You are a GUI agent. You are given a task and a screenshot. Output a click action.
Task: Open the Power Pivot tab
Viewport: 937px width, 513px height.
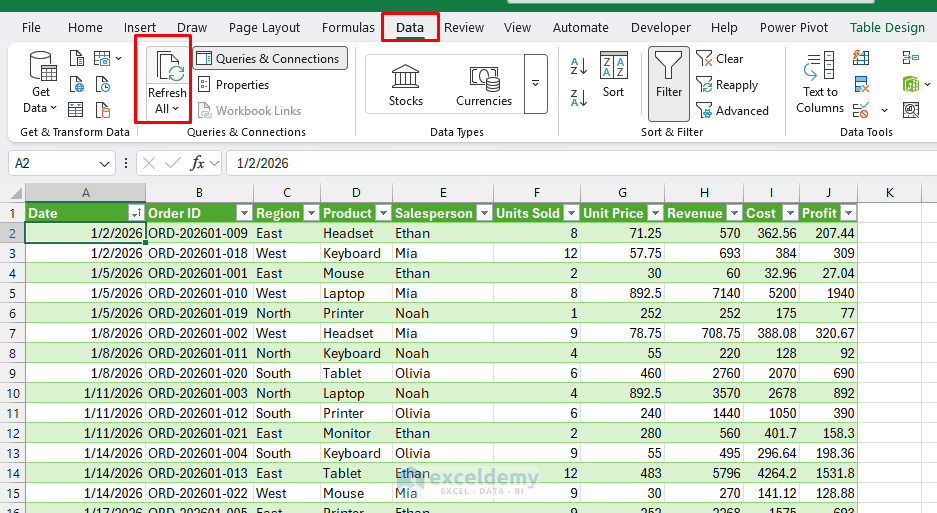794,28
